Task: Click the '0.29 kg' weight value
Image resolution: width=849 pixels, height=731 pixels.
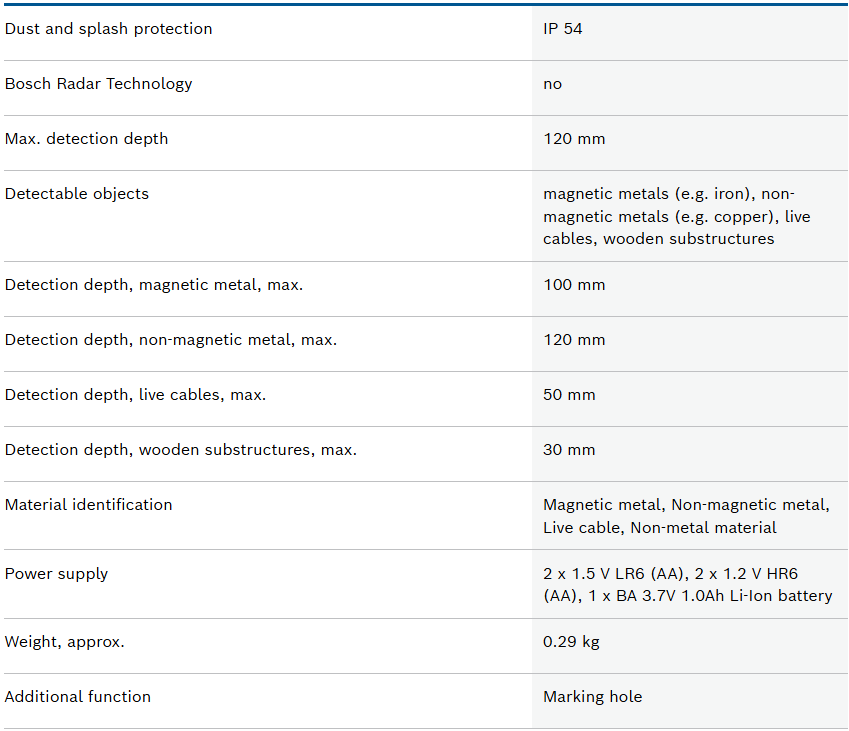Action: click(571, 642)
